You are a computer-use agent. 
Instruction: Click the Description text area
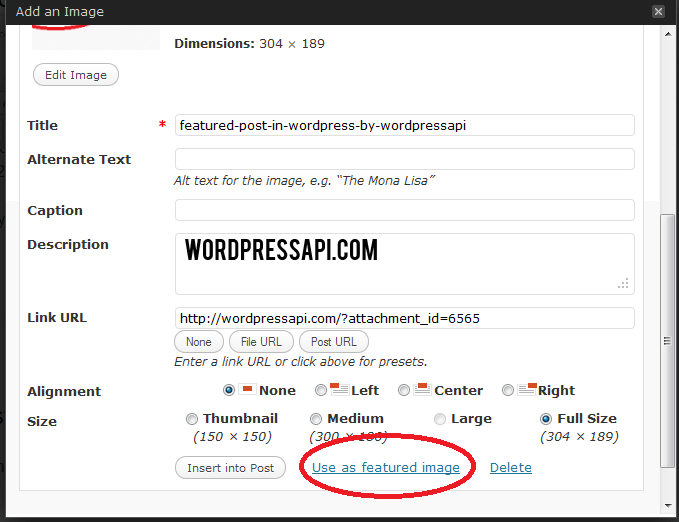coord(404,264)
